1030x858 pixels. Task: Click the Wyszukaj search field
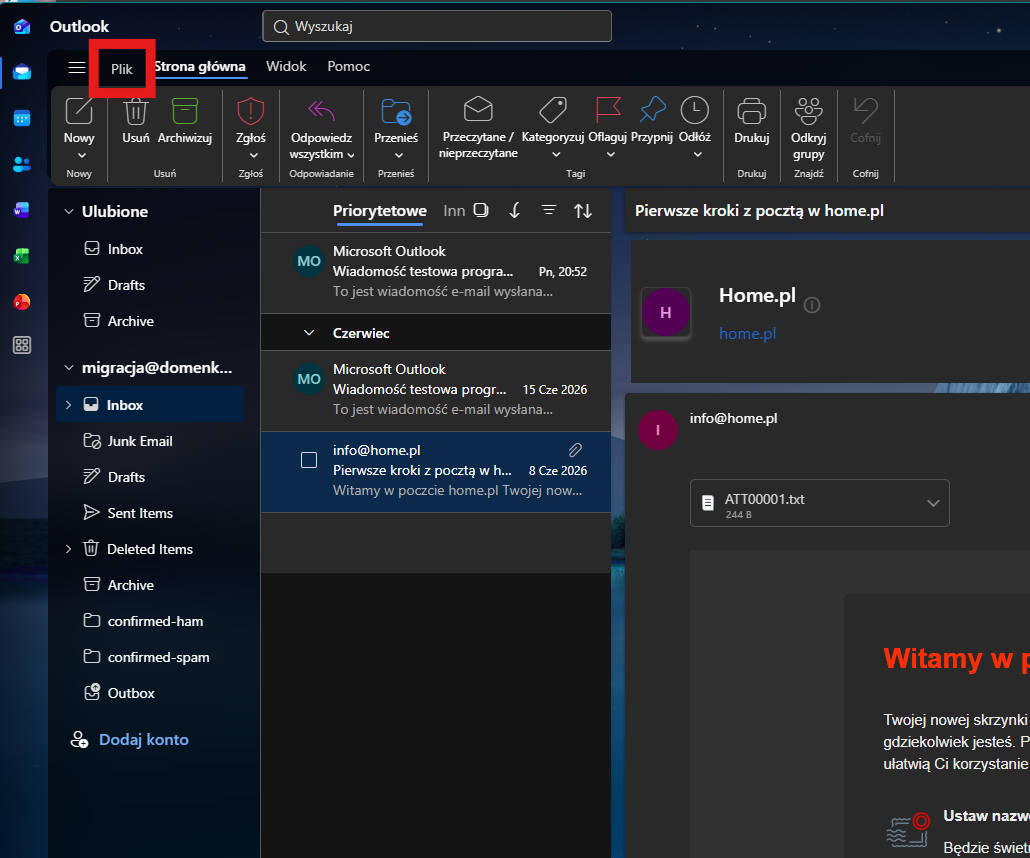(437, 26)
